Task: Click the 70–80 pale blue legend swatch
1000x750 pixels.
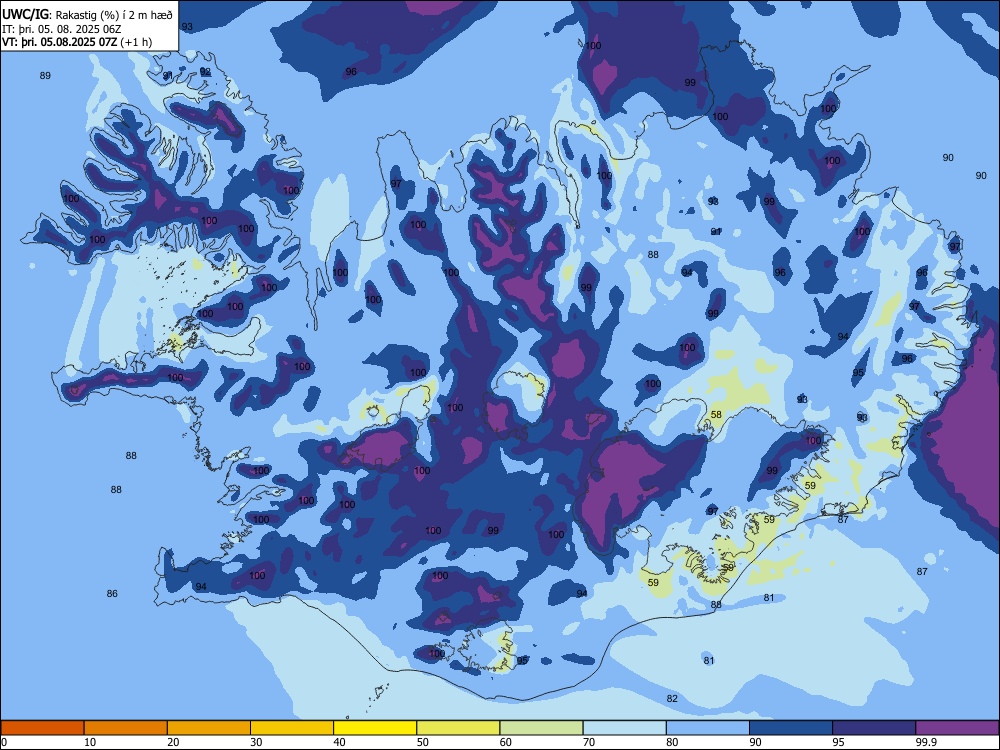Action: 625,728
